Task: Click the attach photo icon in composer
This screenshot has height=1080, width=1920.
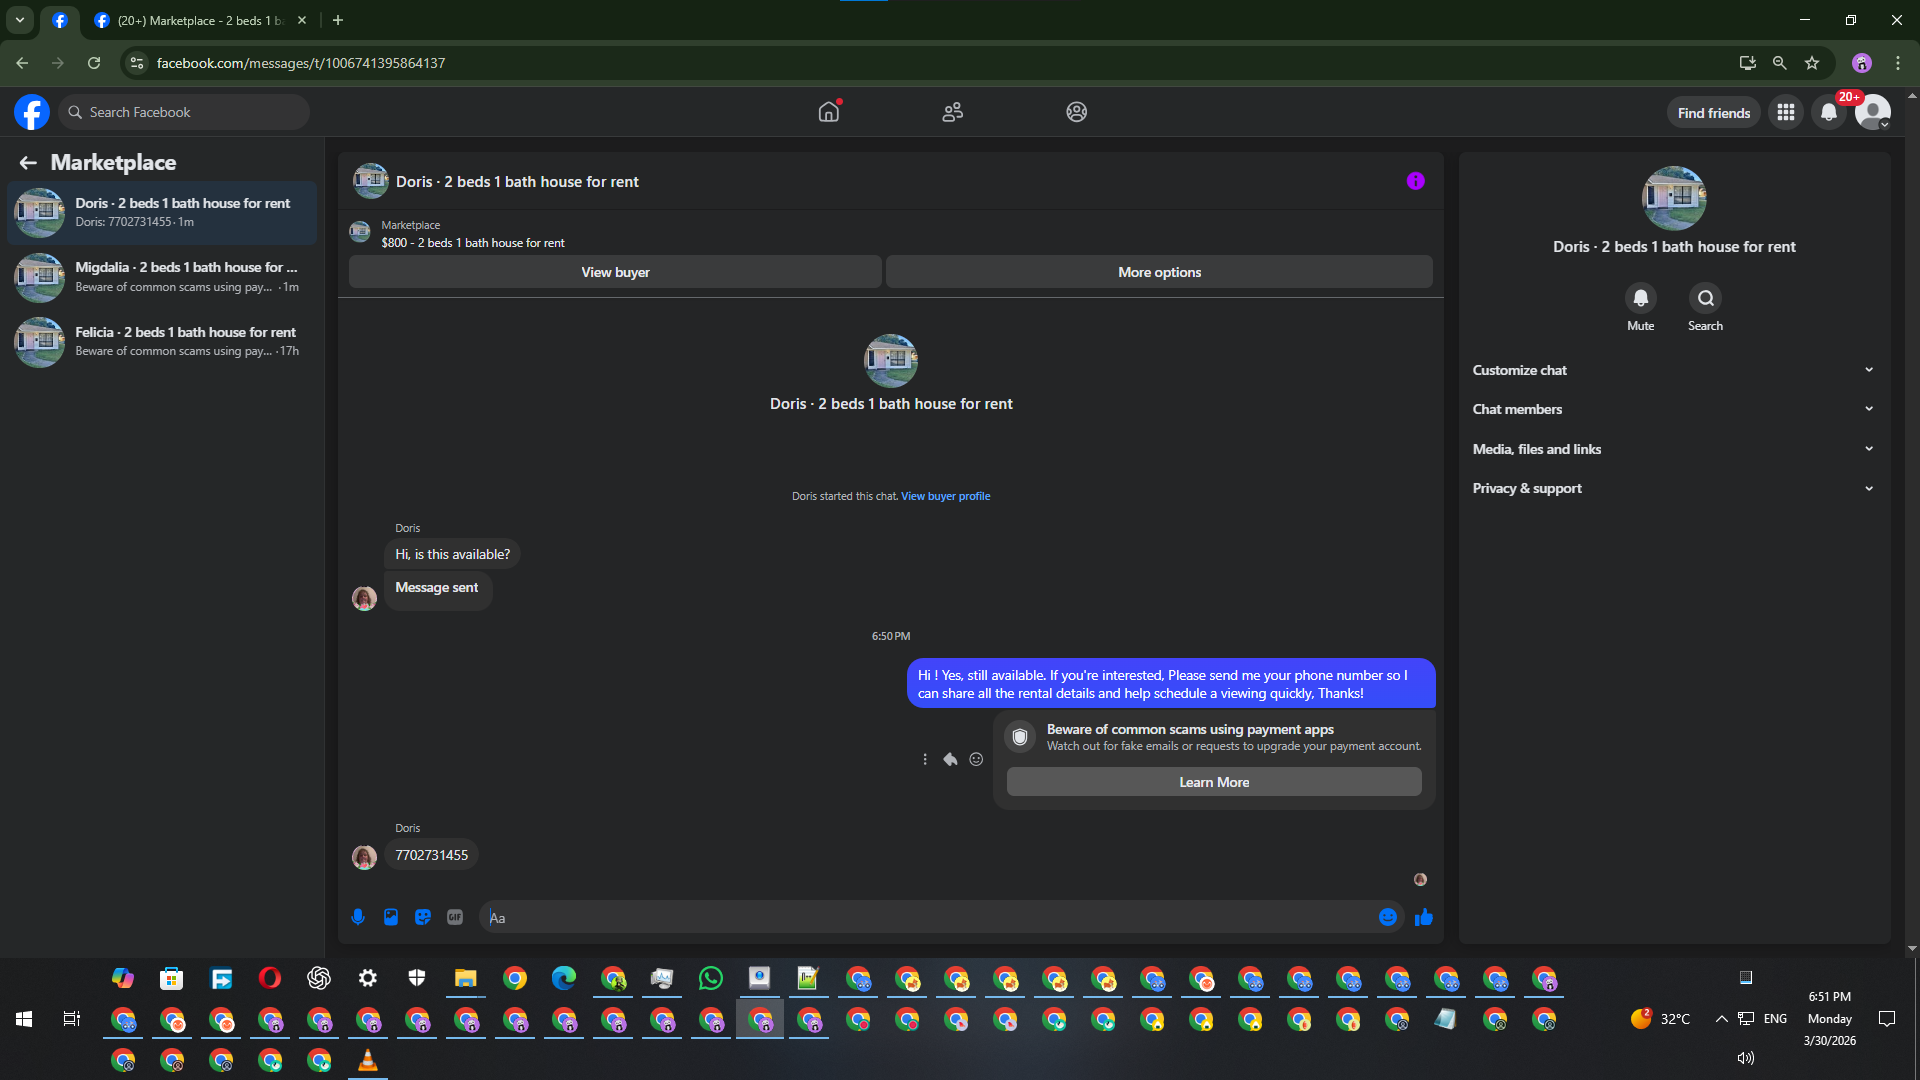Action: (391, 917)
